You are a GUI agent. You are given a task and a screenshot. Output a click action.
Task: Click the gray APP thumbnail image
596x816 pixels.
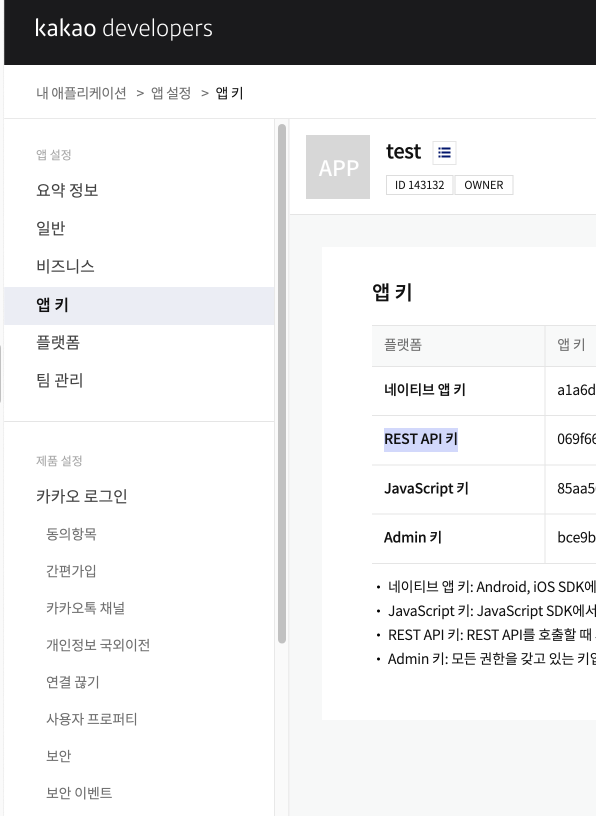[x=338, y=167]
